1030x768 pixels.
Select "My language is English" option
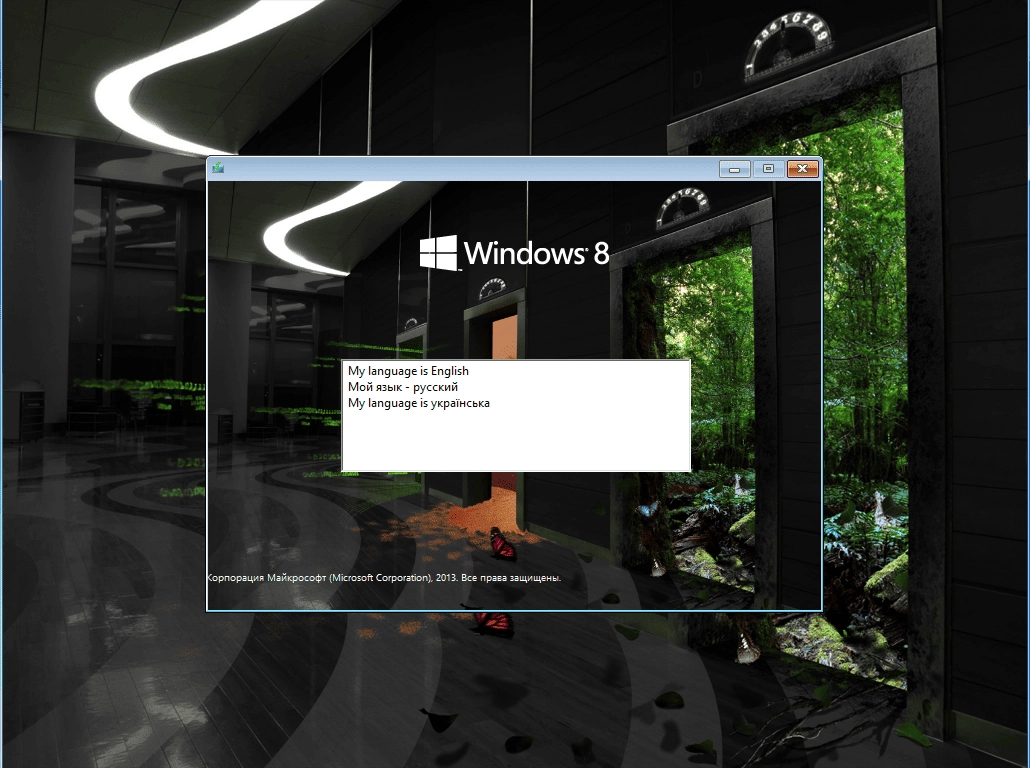pyautogui.click(x=408, y=371)
